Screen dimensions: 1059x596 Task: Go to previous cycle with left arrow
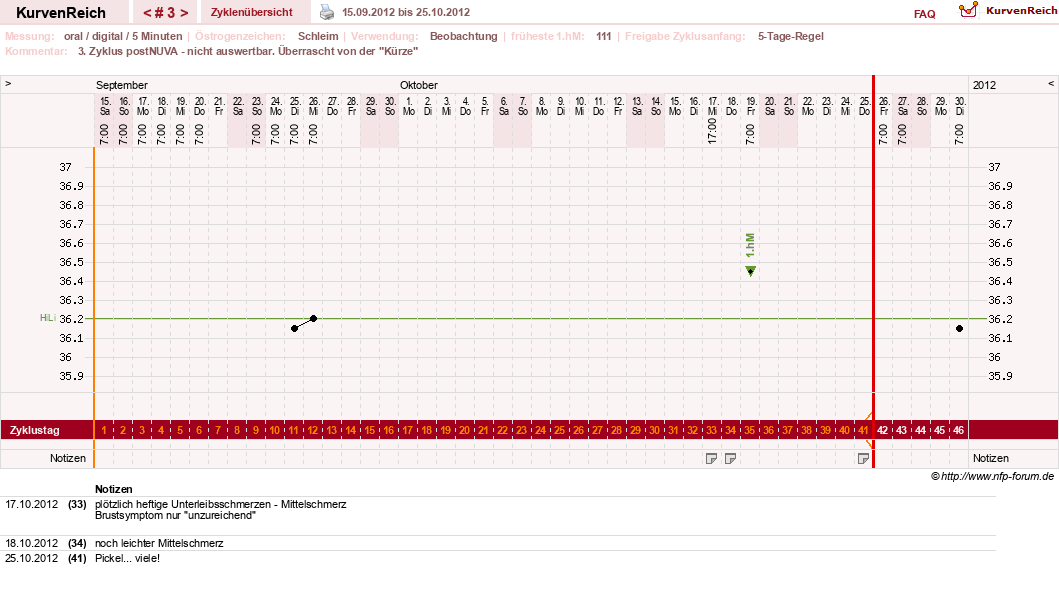click(147, 13)
